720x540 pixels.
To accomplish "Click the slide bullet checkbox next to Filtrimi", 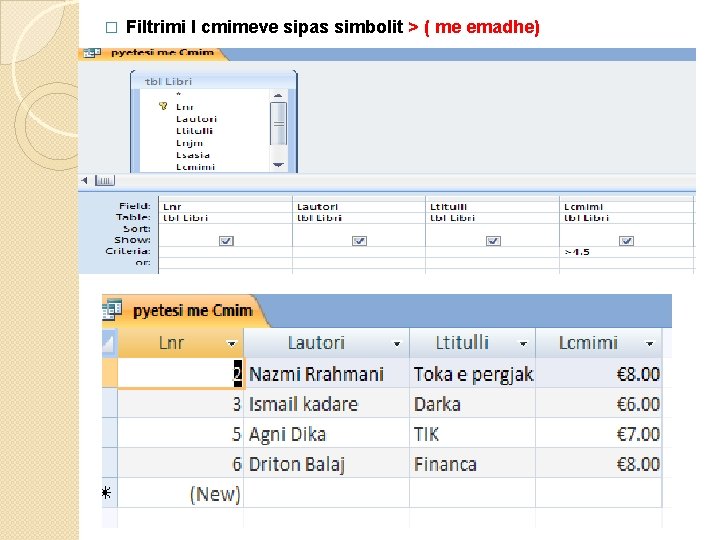I will click(x=111, y=28).
